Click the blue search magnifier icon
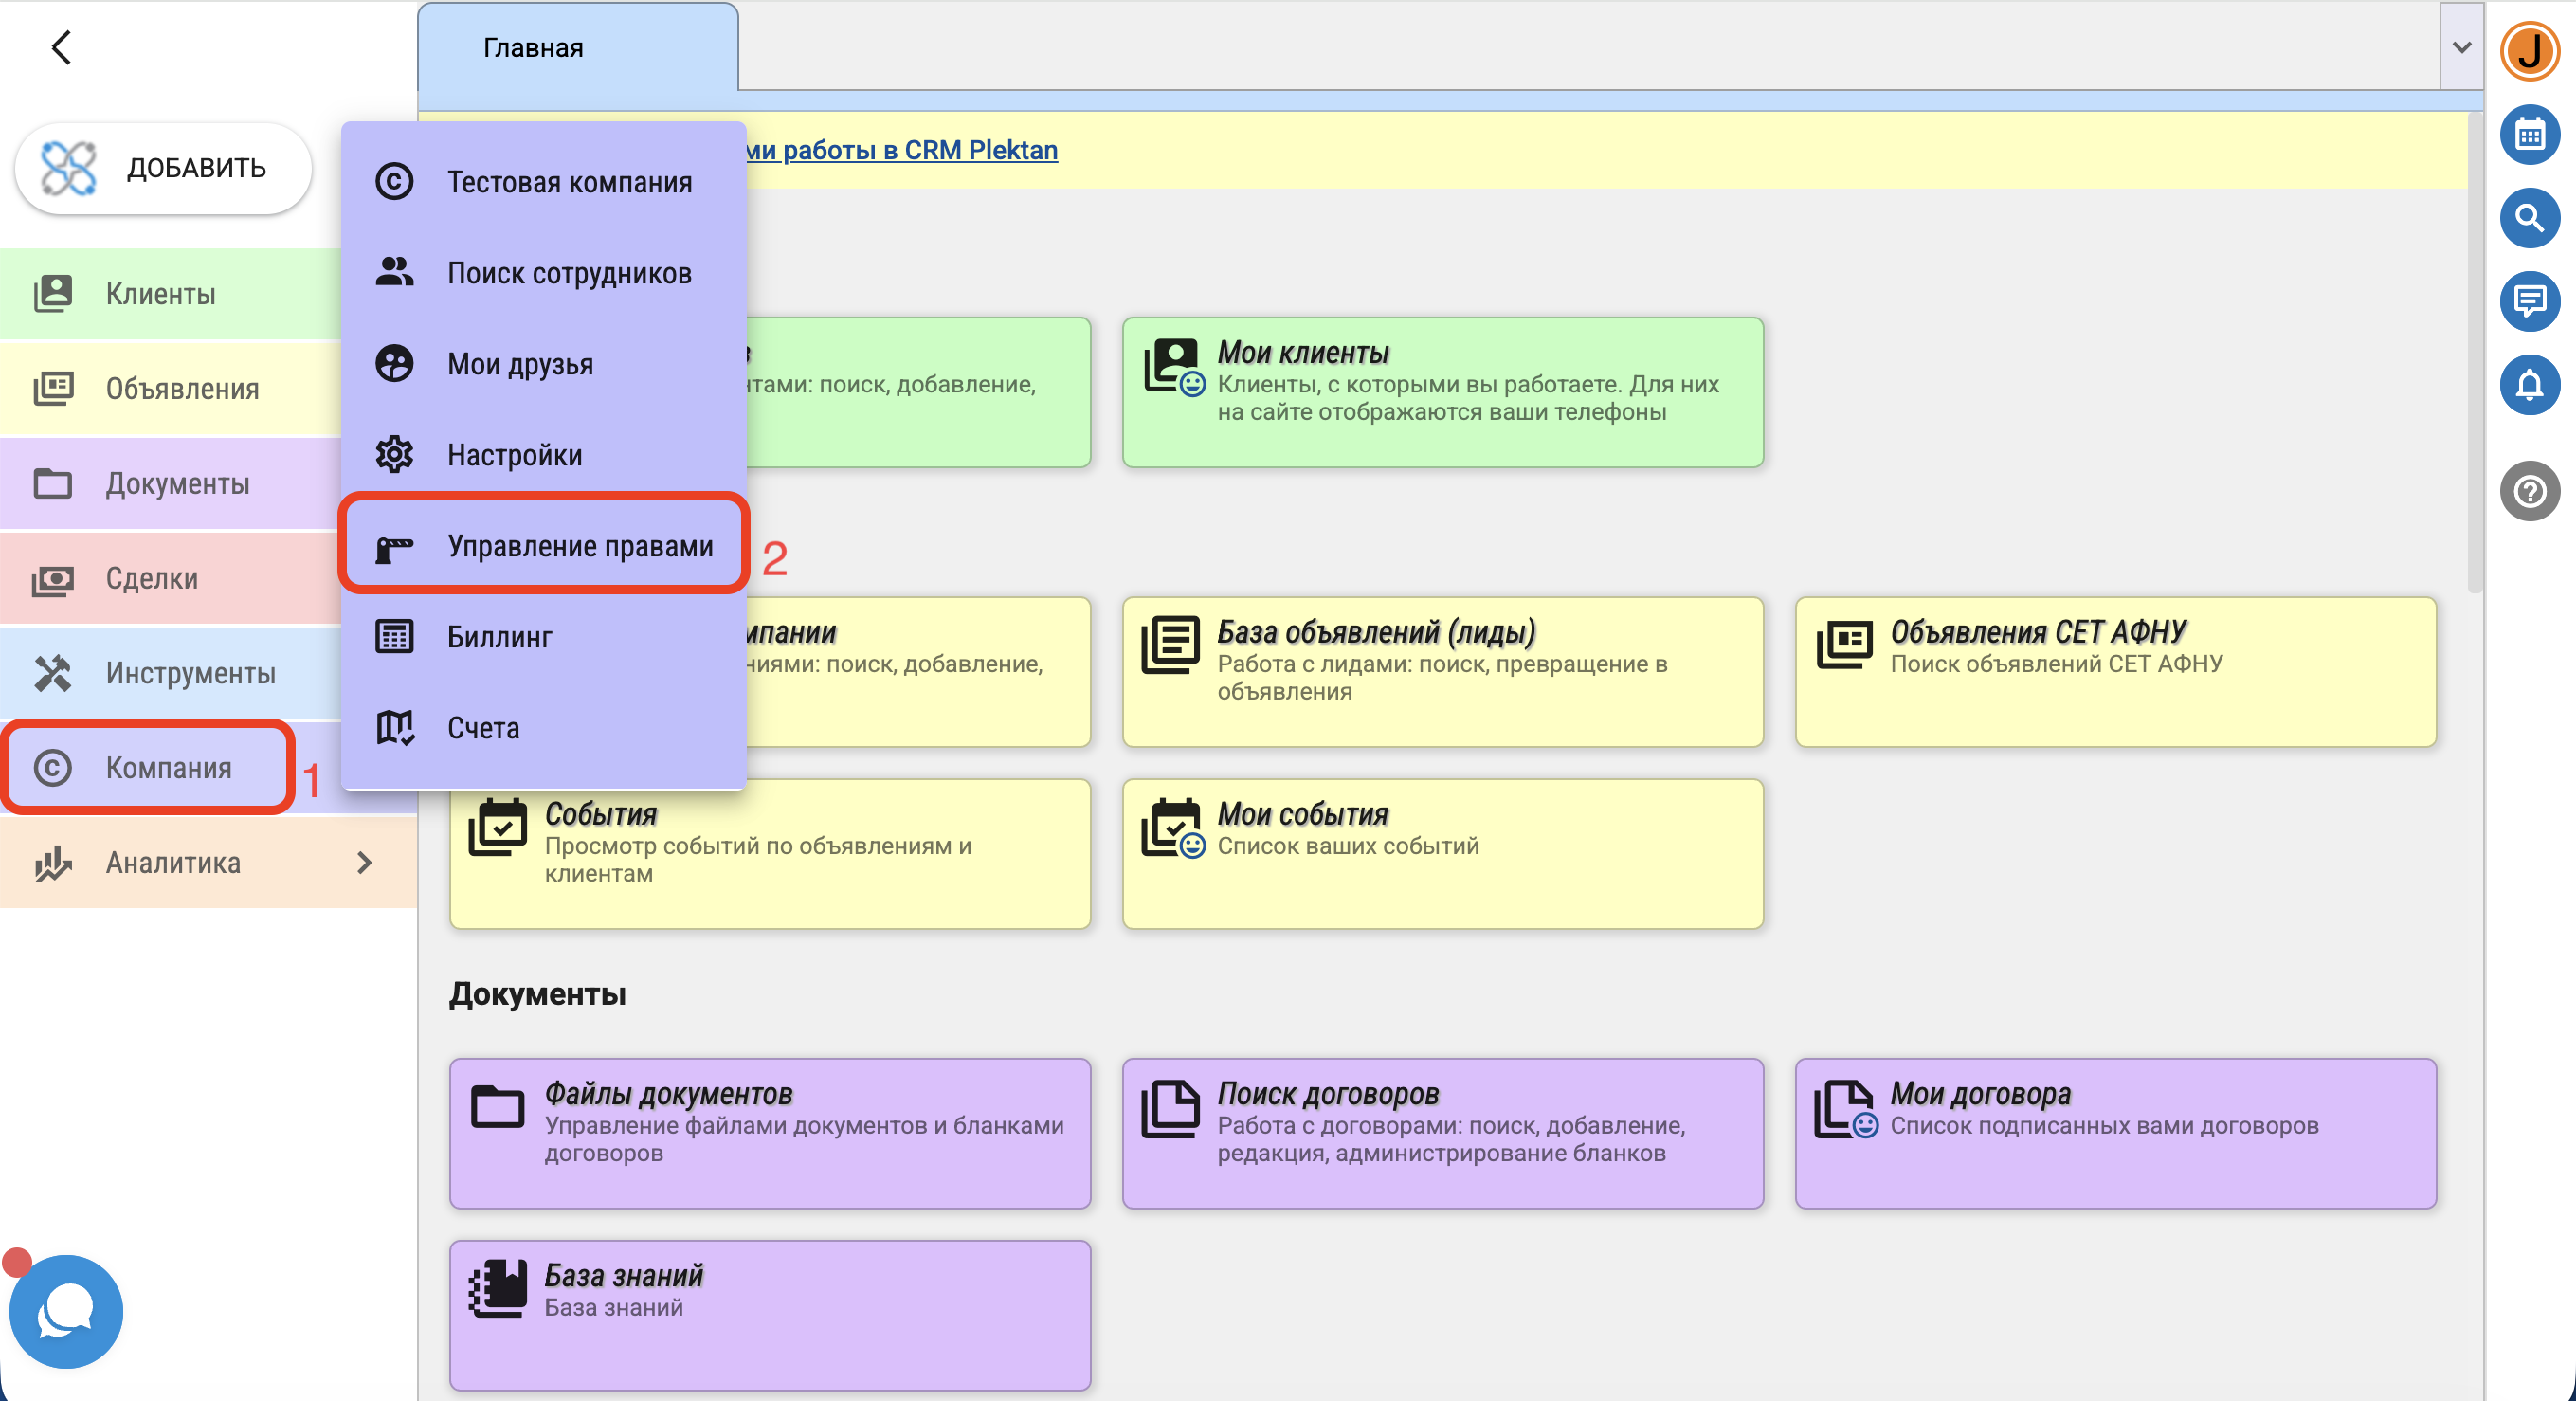This screenshot has height=1401, width=2576. pos(2529,218)
